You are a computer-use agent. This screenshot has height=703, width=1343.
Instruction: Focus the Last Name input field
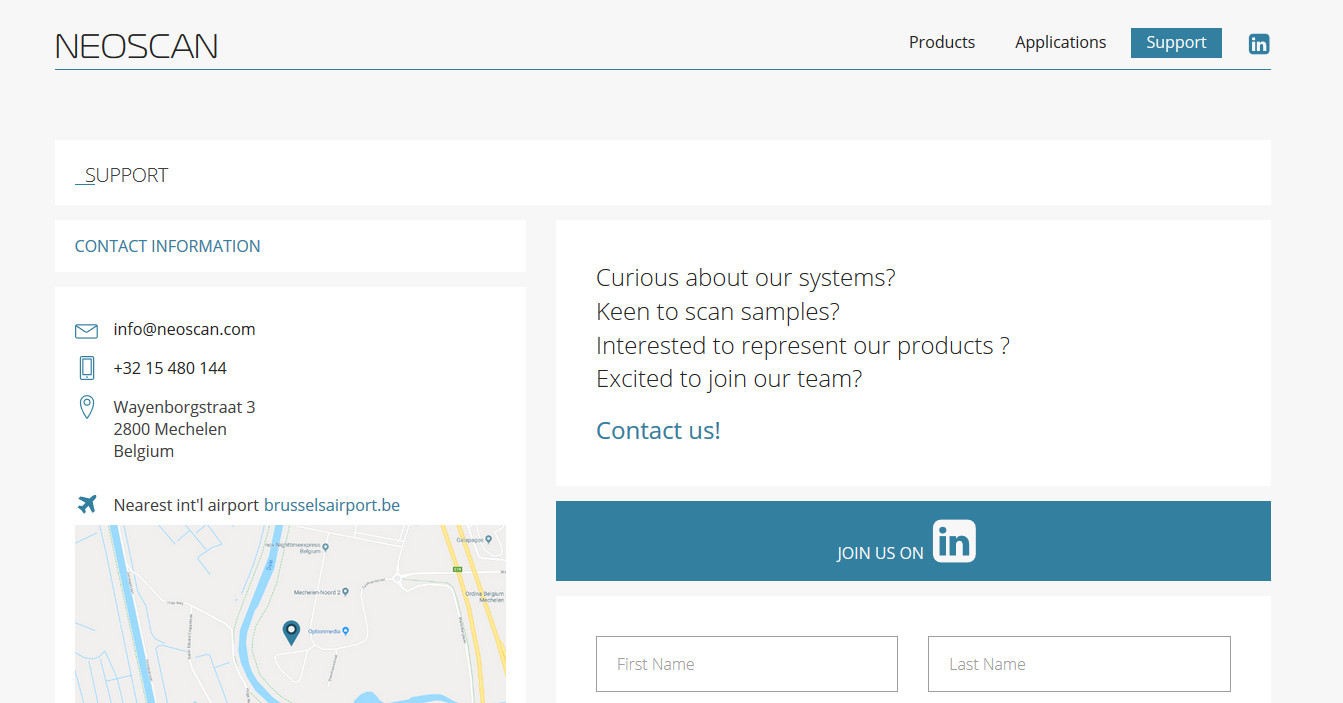click(1078, 664)
